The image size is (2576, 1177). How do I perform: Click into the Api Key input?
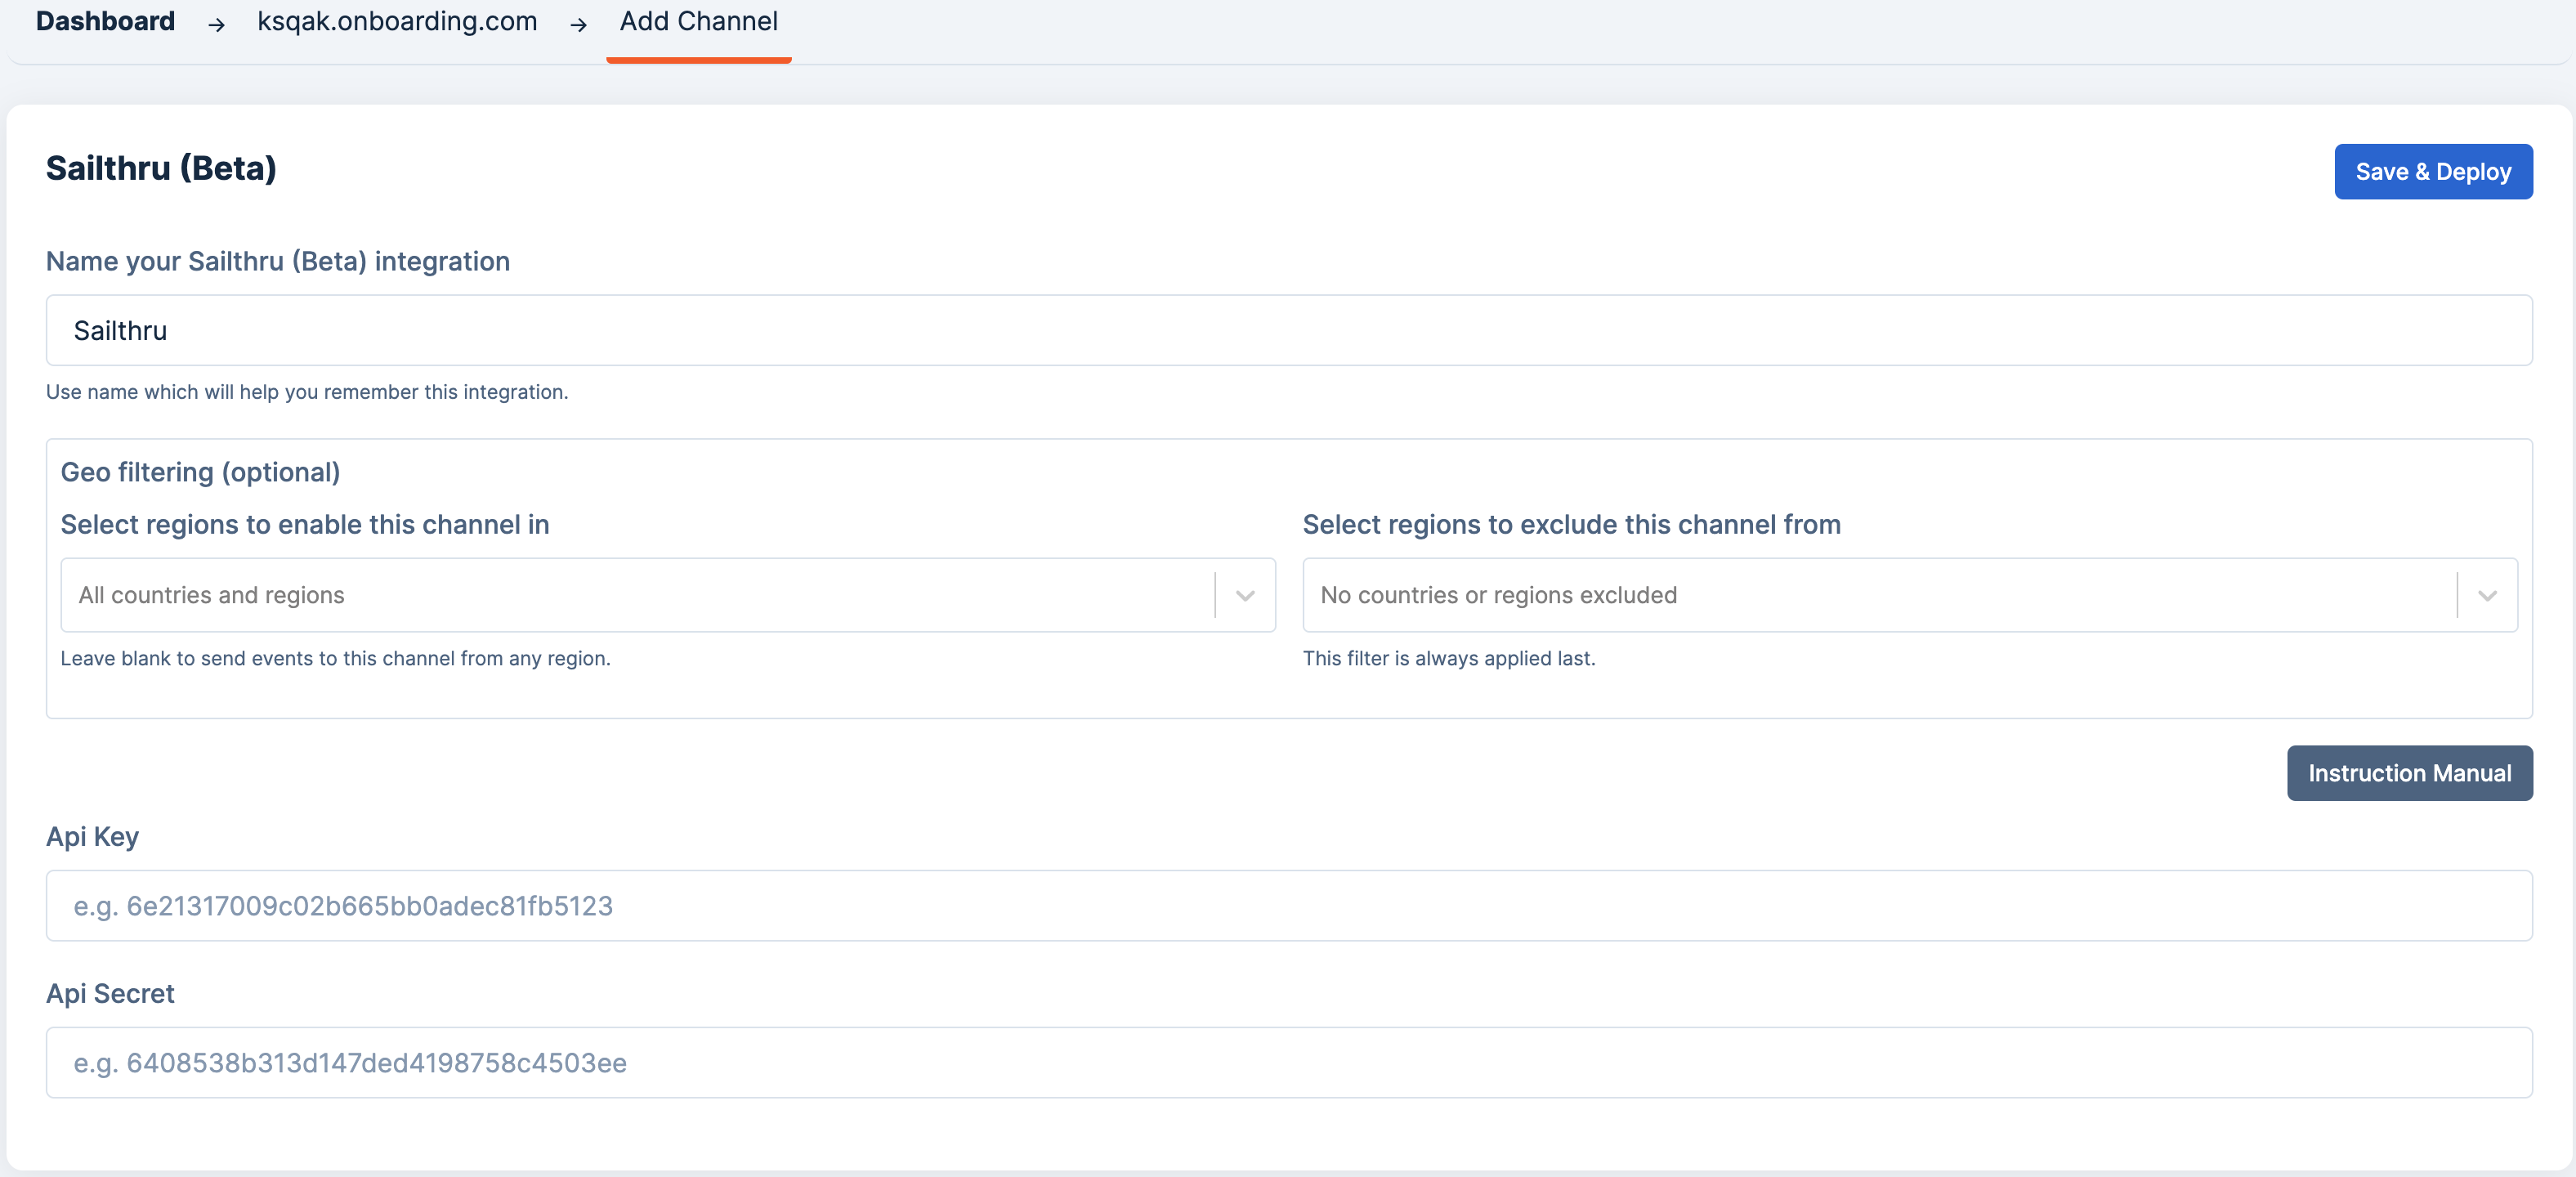(1288, 905)
